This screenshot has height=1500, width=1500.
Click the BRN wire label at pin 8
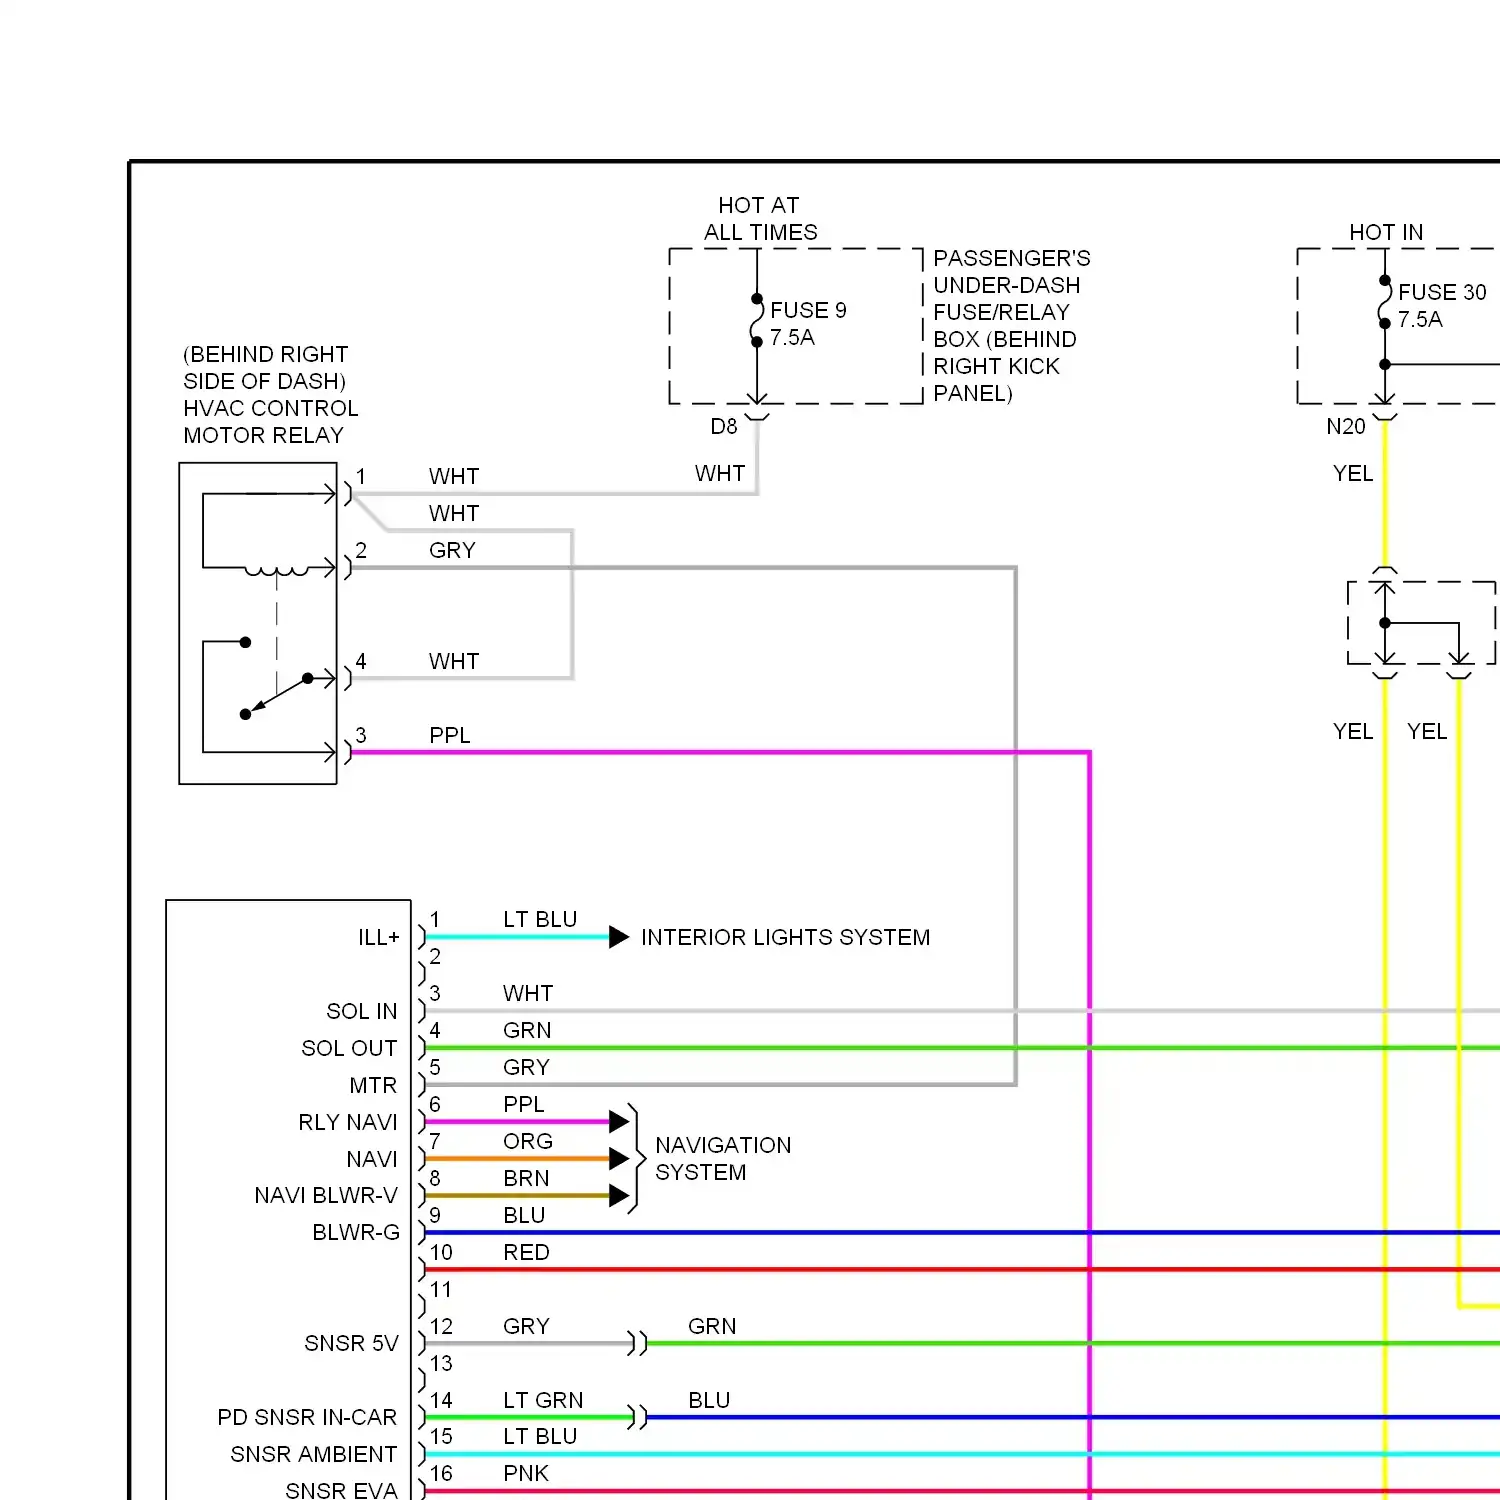[x=527, y=1178]
